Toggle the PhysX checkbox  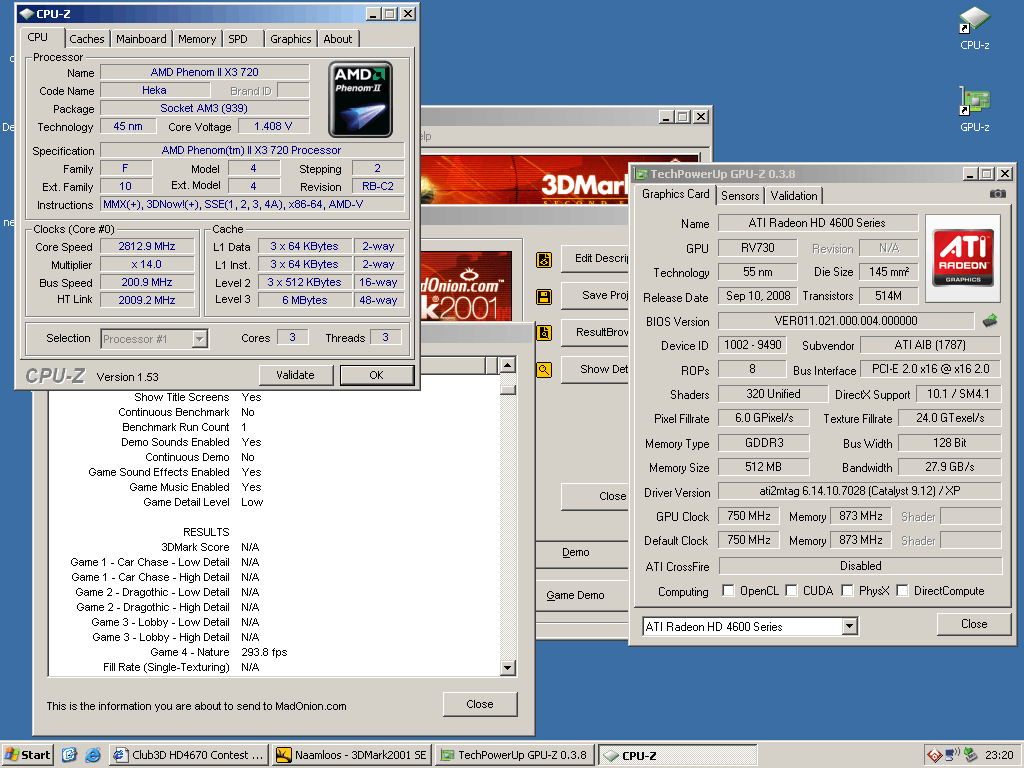click(848, 591)
